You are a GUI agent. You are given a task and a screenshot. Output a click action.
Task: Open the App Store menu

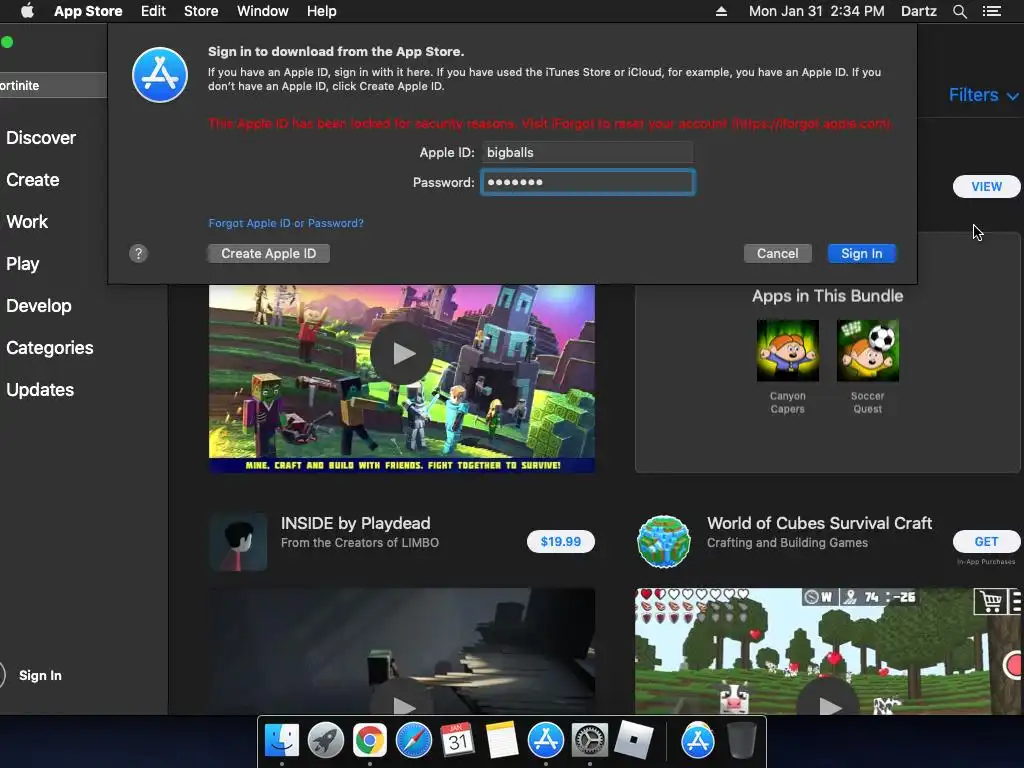[88, 11]
